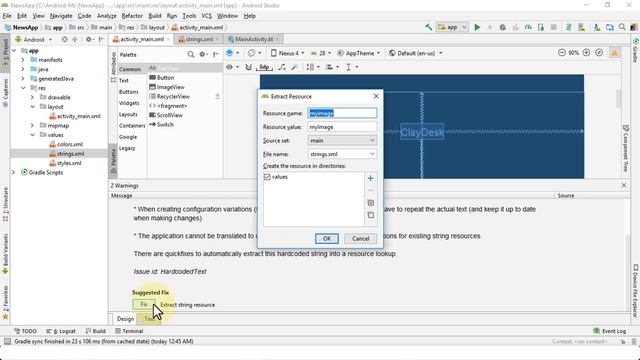Build the project with the hammer icon
This screenshot has width=640, height=360.
429,27
